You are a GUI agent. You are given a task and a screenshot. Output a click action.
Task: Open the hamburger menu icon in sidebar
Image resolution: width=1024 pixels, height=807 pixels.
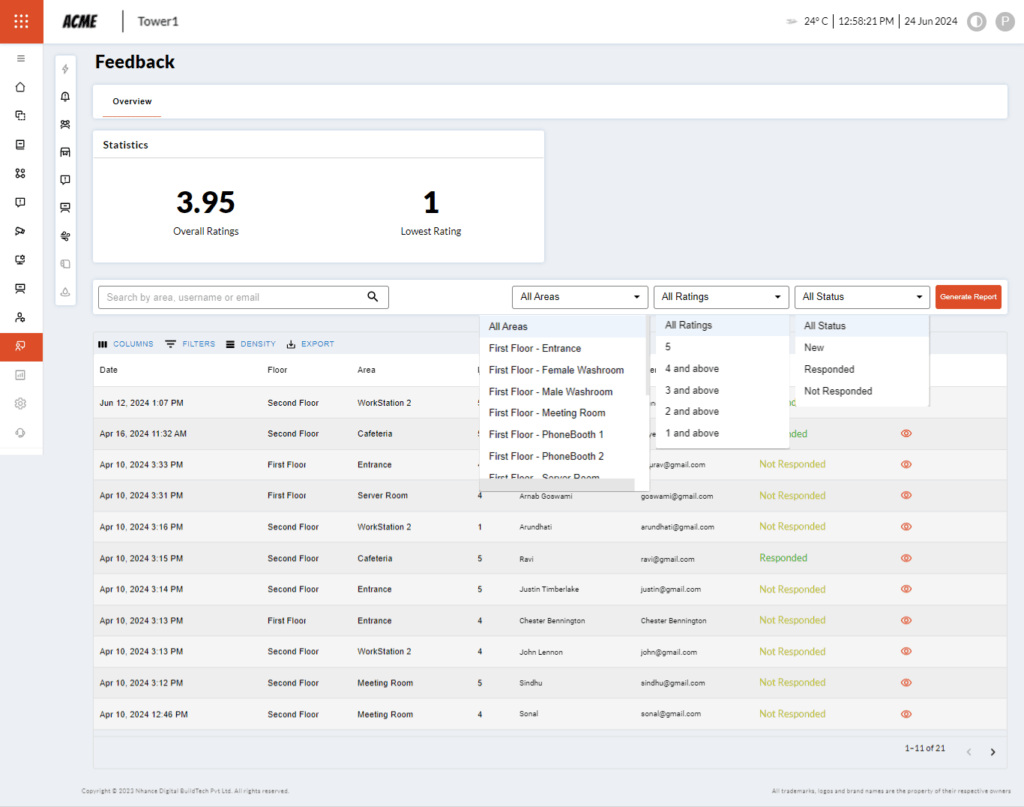20,59
